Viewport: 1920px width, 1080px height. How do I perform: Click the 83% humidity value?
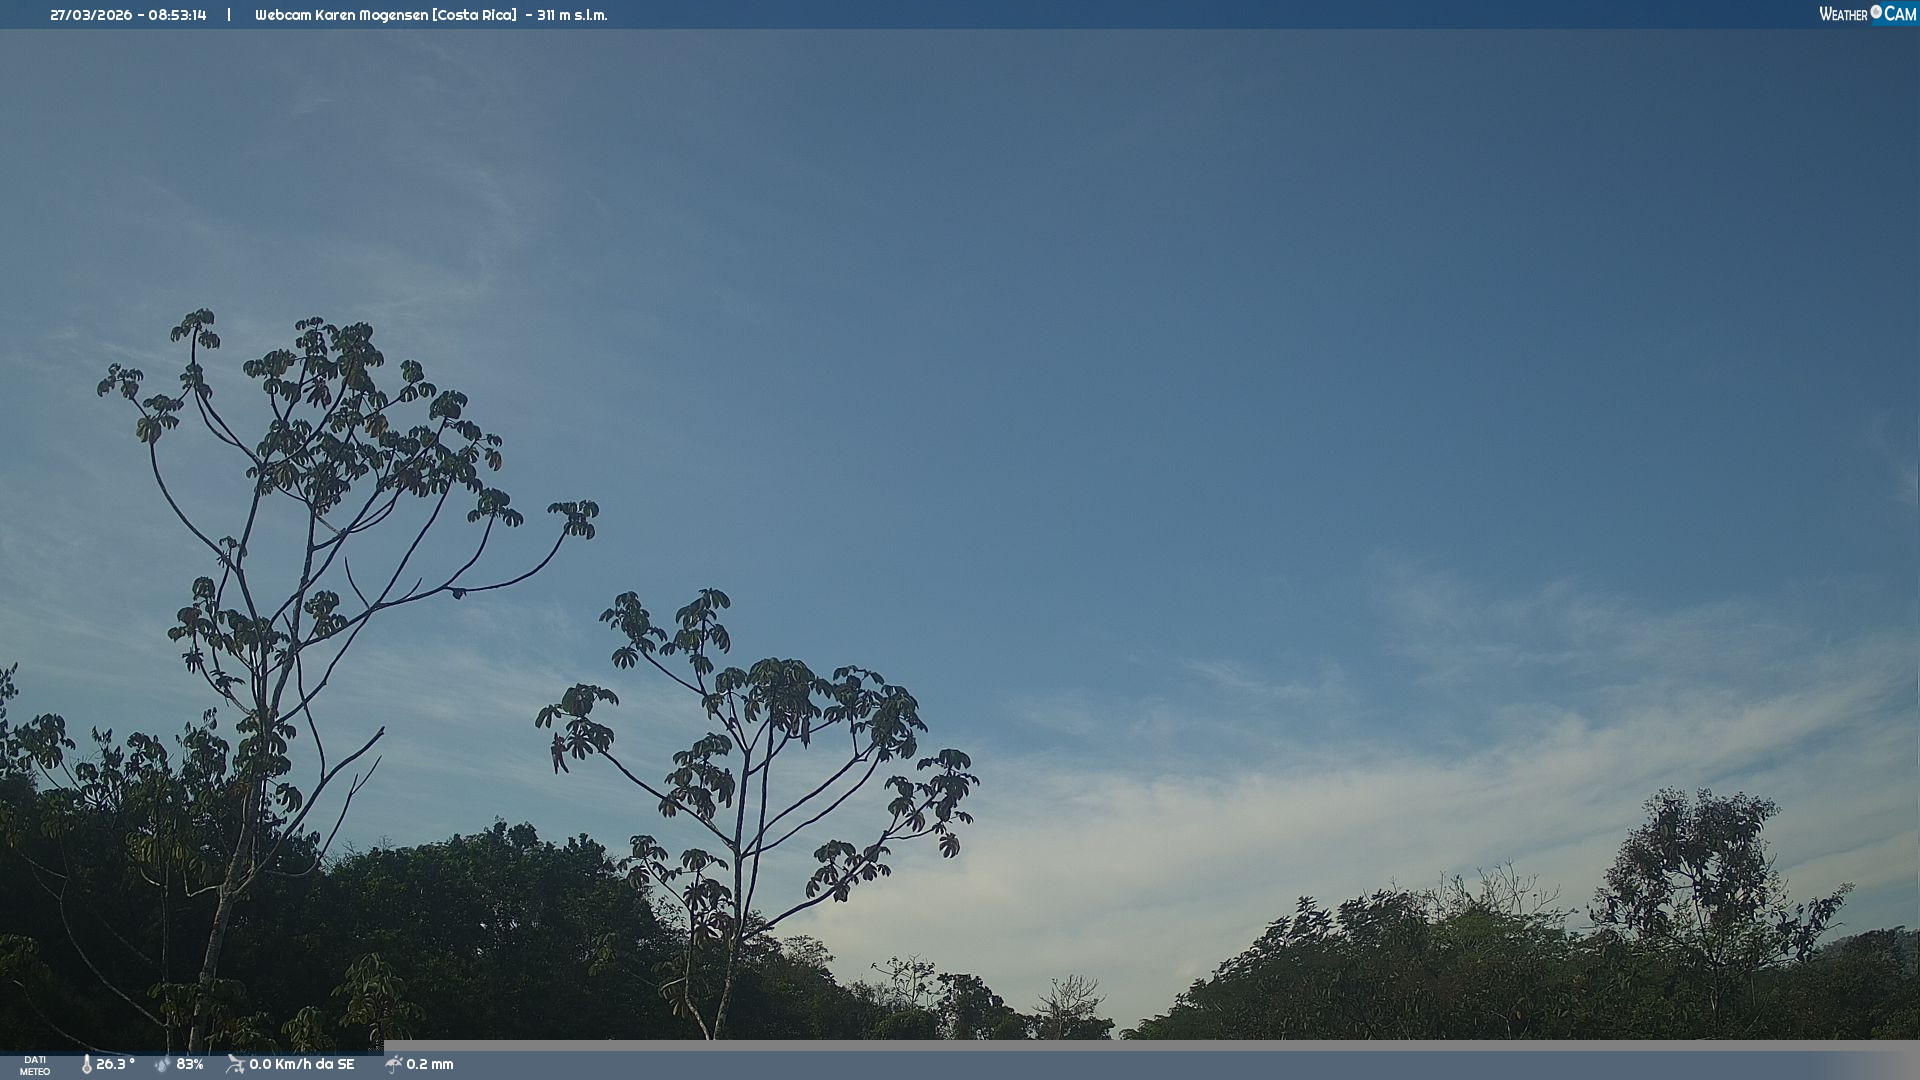pyautogui.click(x=190, y=1065)
